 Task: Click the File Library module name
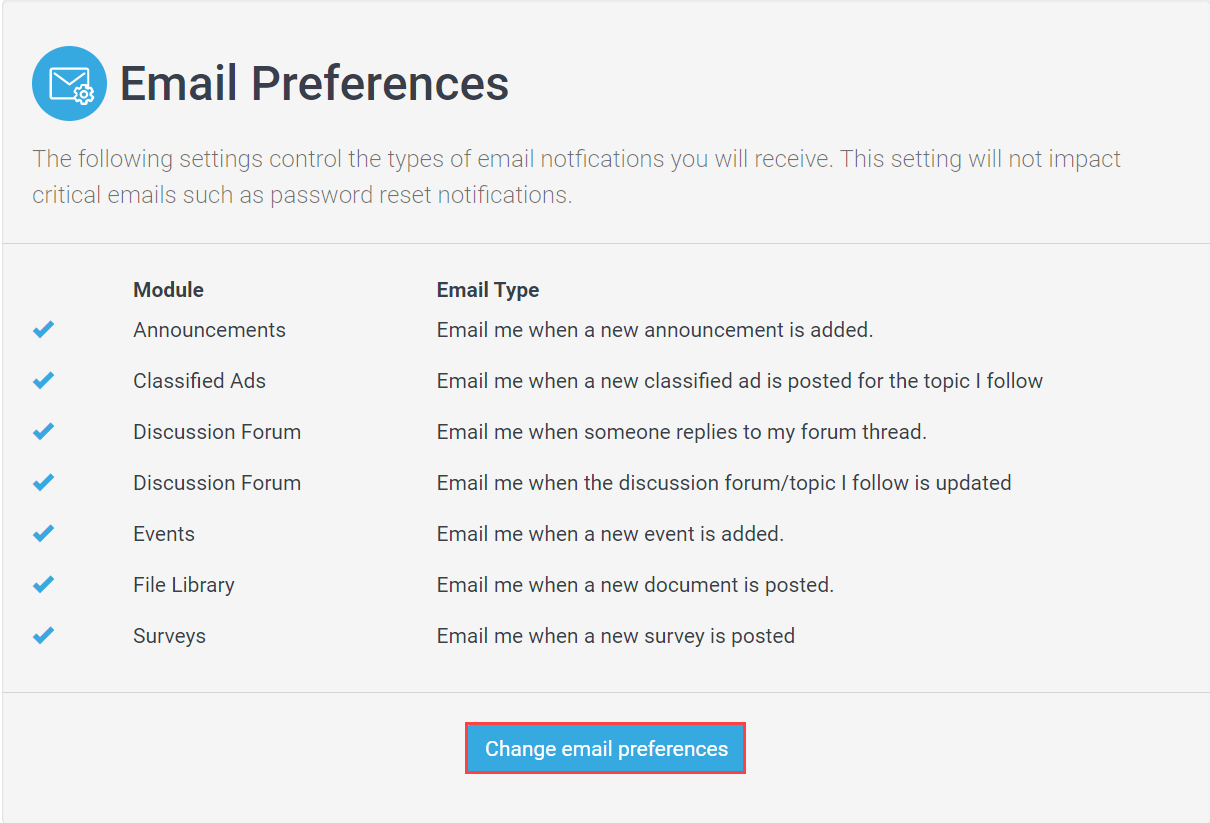184,585
